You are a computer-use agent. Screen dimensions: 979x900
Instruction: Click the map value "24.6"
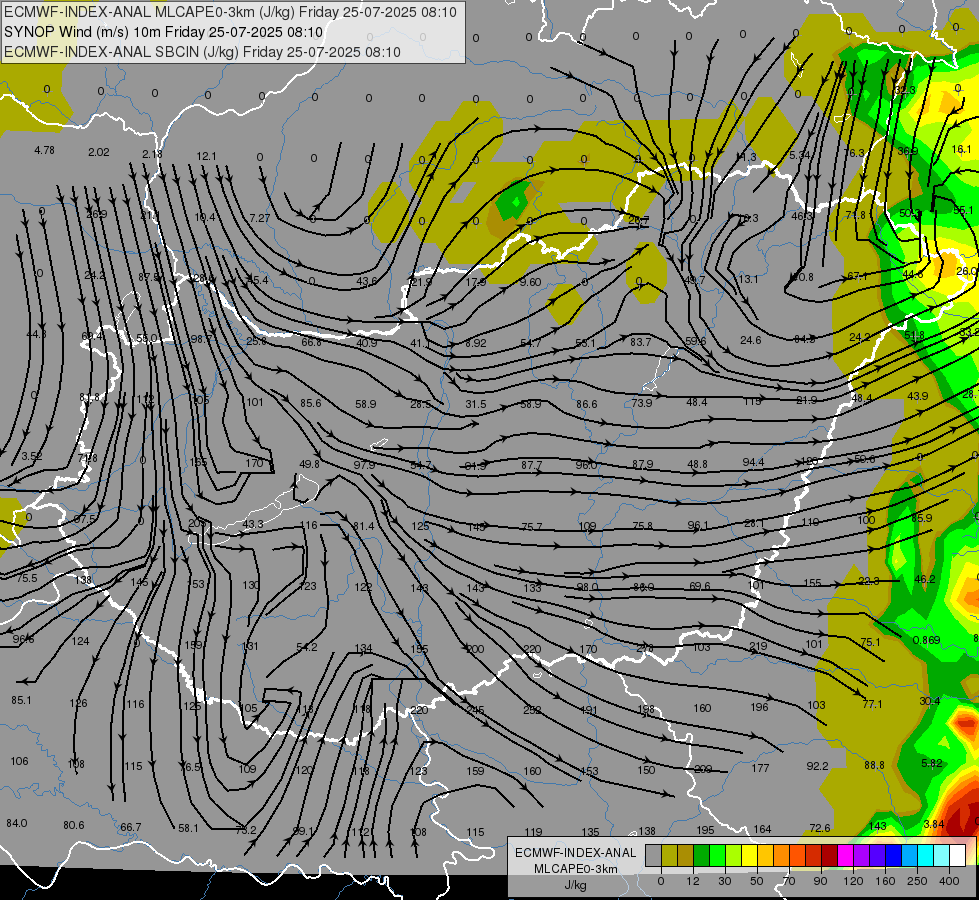tap(750, 340)
